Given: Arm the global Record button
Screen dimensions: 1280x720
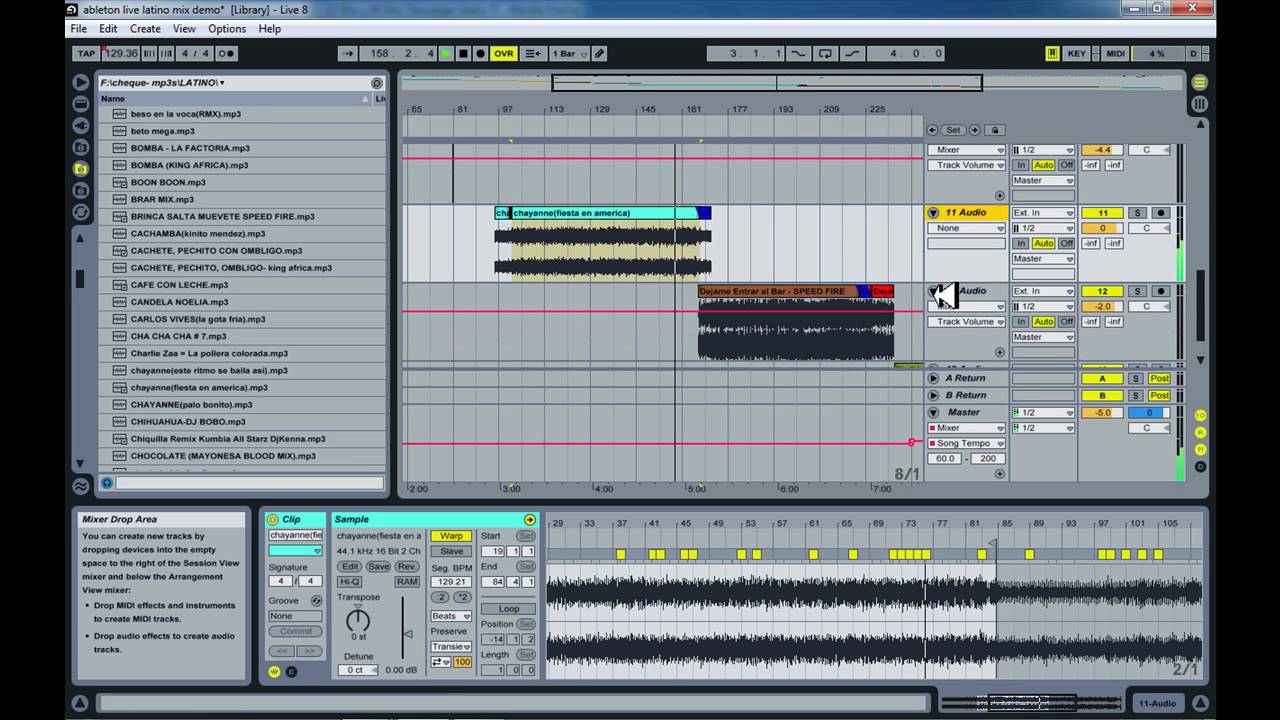Looking at the screenshot, I should point(480,53).
